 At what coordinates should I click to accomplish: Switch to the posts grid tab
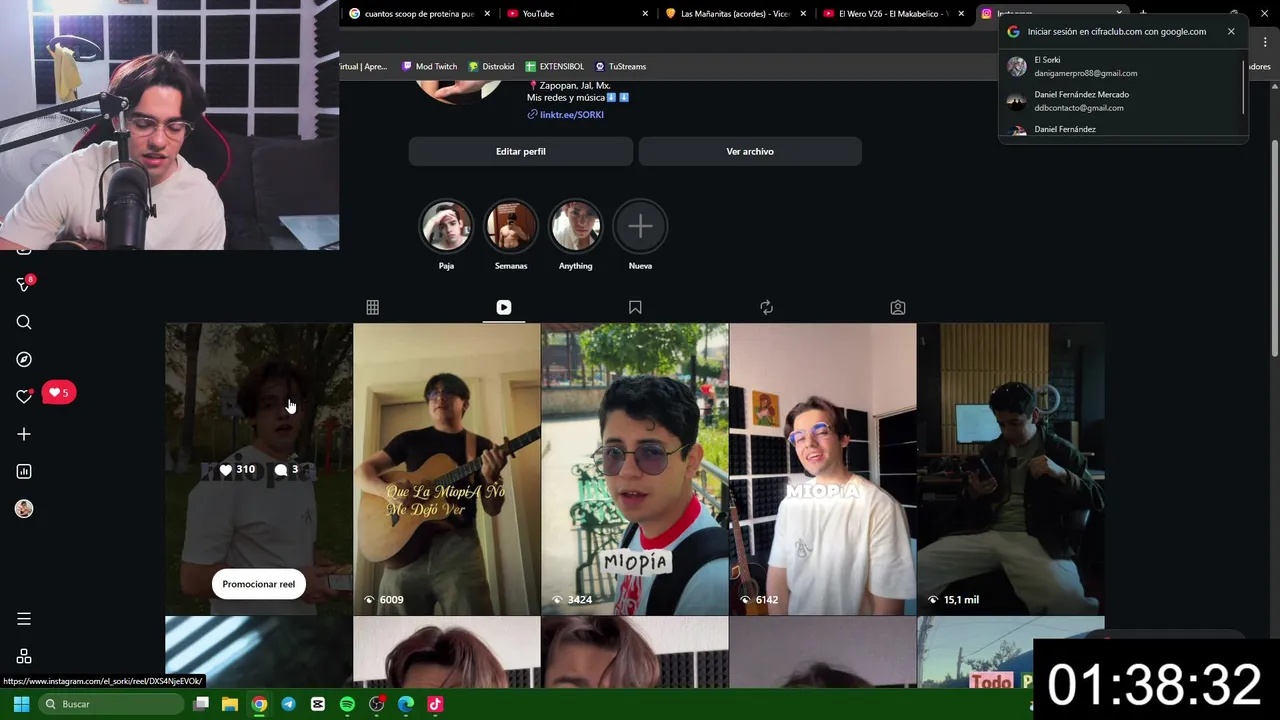[372, 307]
